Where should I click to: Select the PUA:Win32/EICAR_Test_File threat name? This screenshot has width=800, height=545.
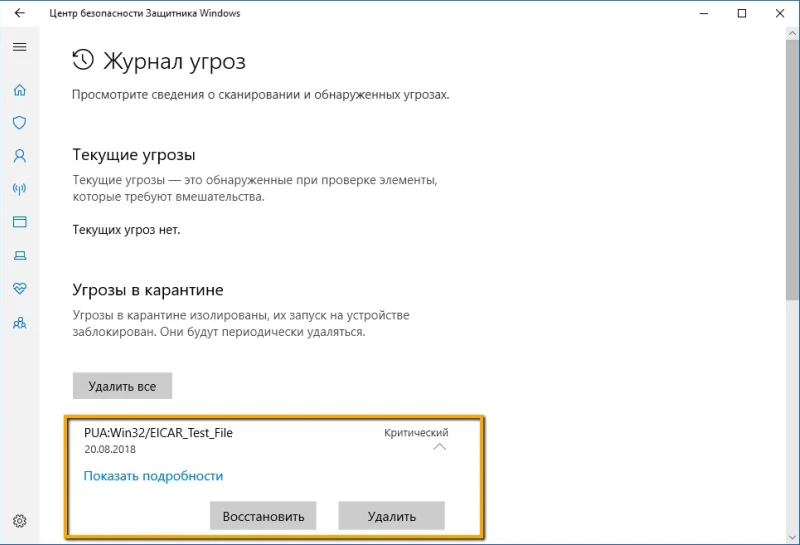(x=158, y=433)
